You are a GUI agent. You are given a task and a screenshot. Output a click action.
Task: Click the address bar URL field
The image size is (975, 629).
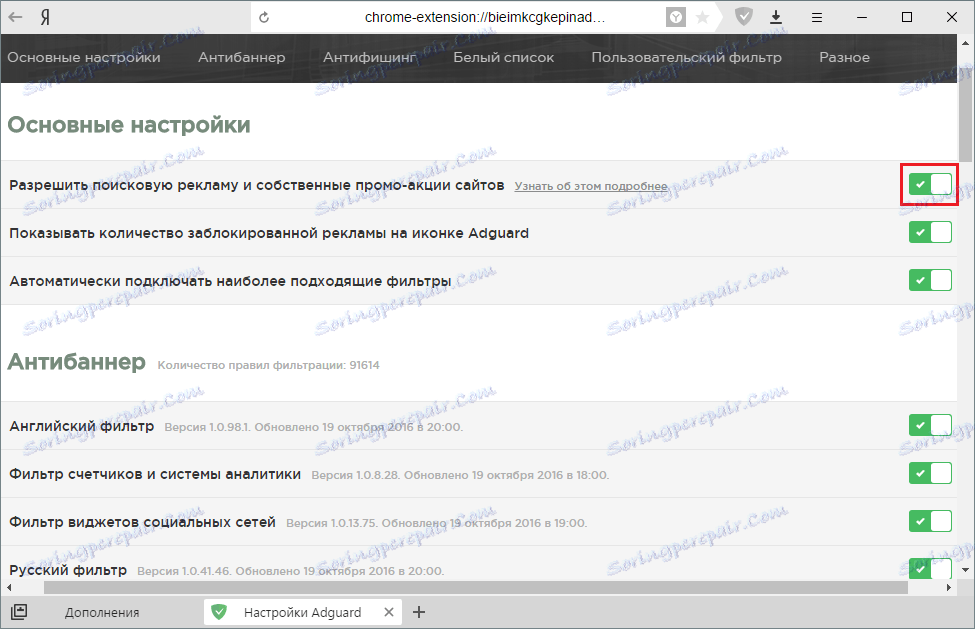(x=484, y=17)
